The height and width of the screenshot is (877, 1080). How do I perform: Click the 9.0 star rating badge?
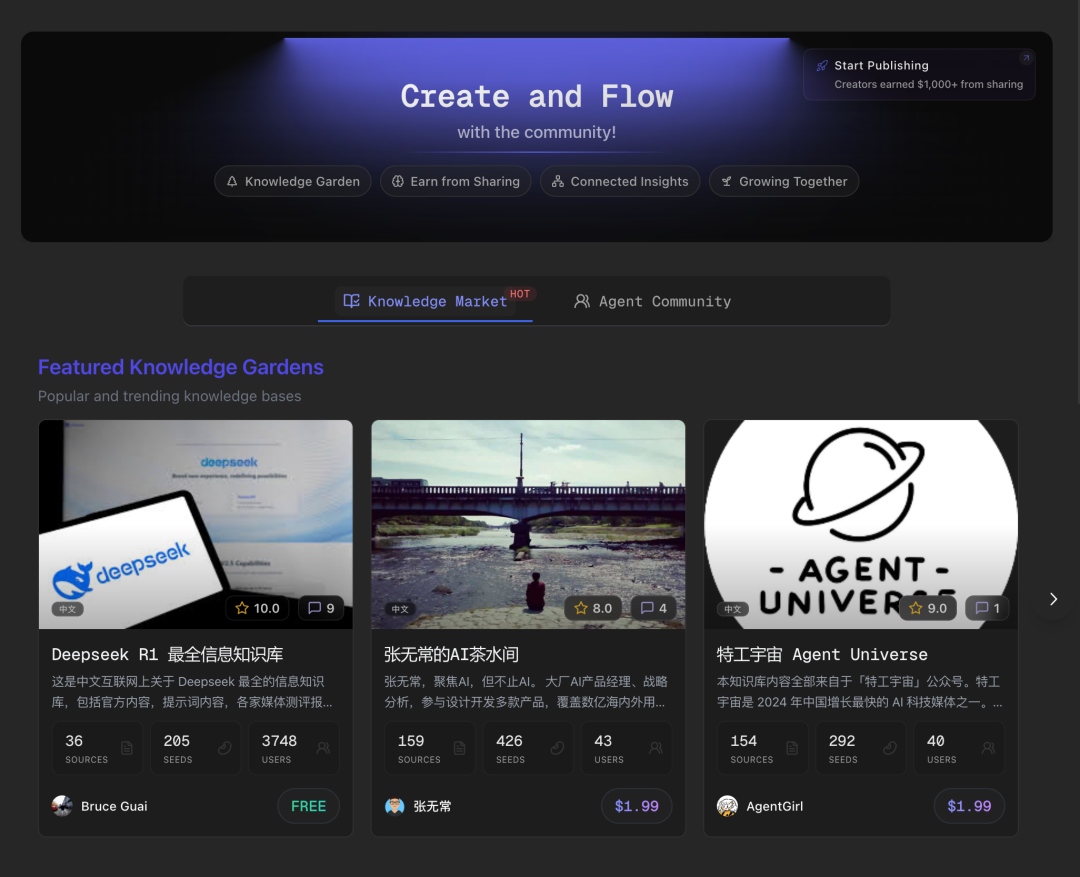[x=928, y=608]
